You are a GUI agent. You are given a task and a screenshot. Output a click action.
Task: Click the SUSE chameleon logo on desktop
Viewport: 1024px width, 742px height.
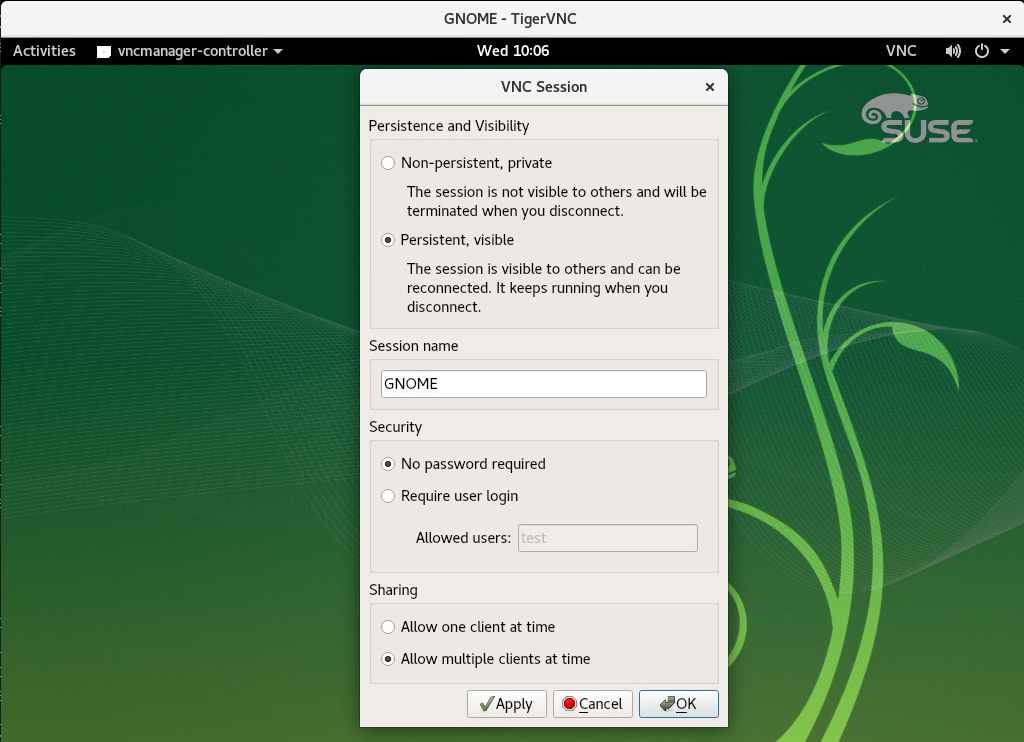(917, 120)
